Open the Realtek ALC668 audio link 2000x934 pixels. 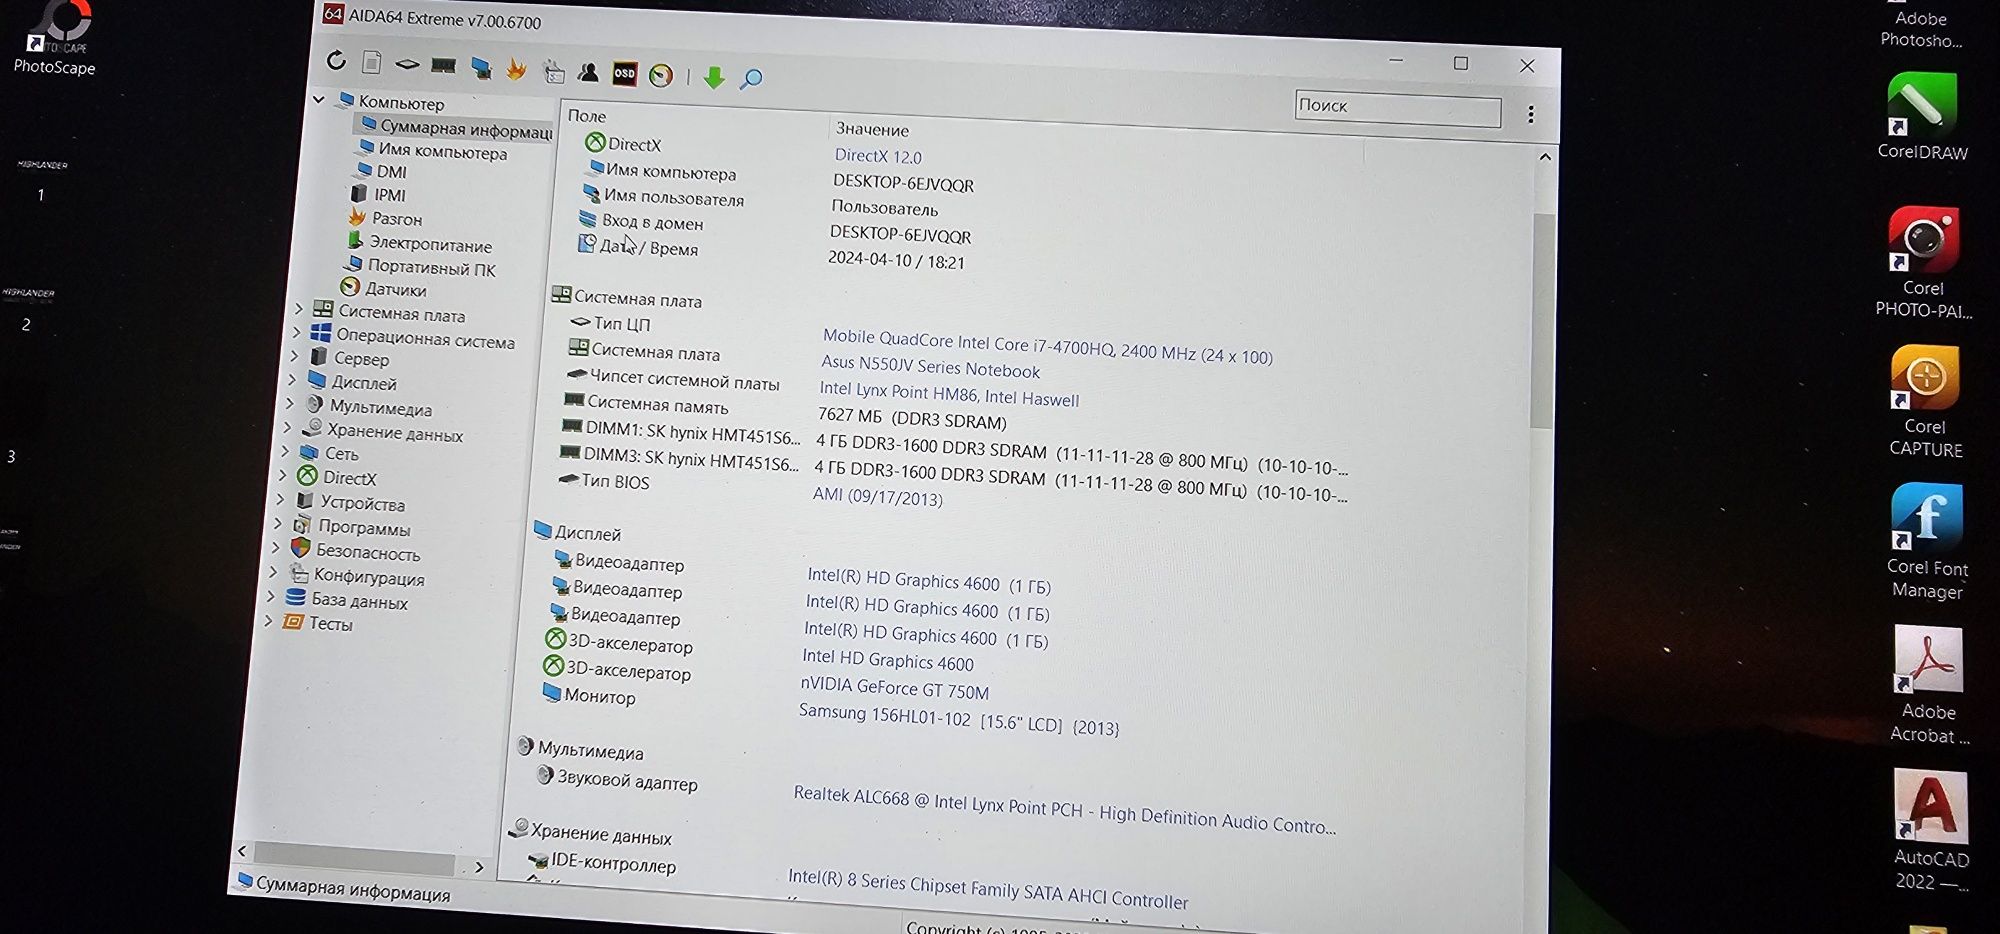pos(1064,809)
